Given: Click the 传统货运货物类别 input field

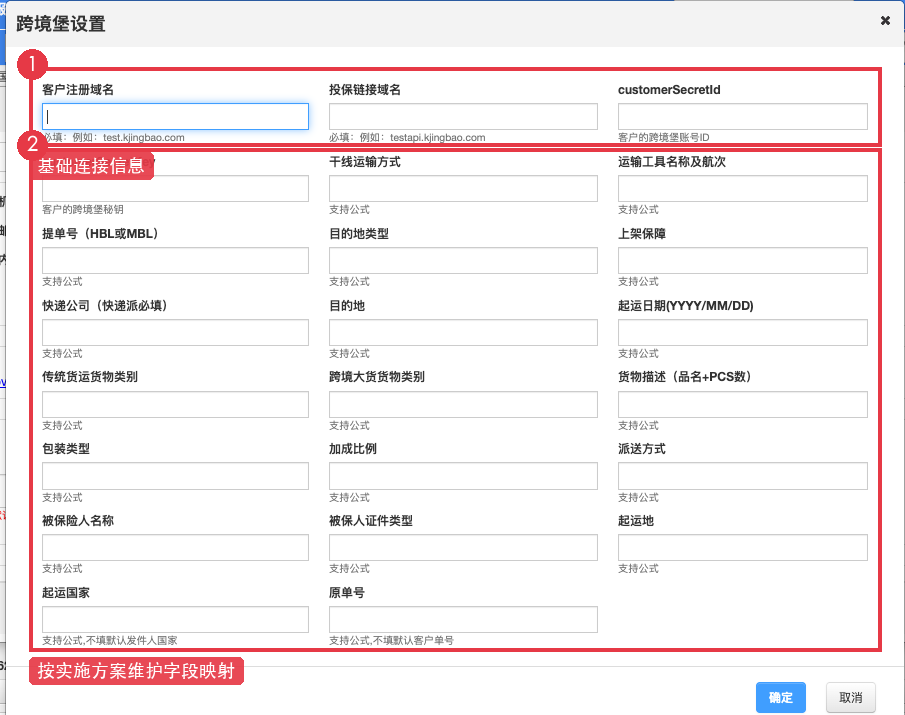Looking at the screenshot, I should click(175, 405).
